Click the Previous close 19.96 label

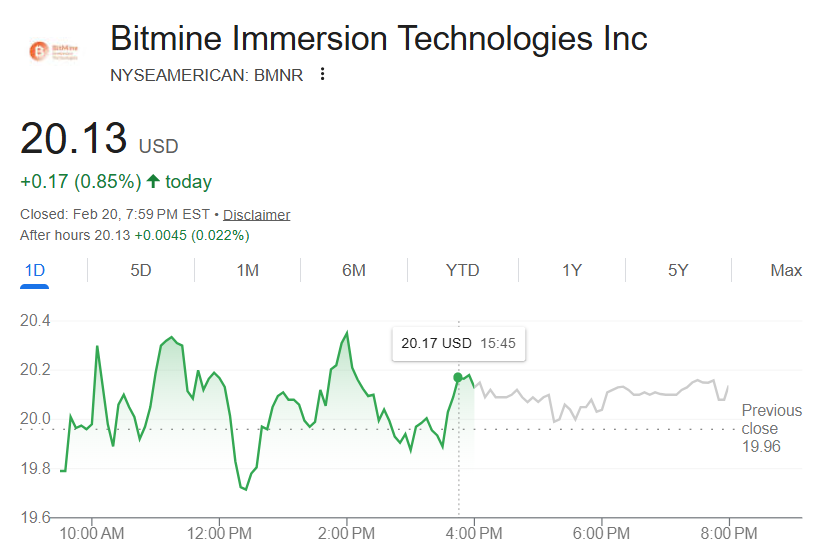click(x=771, y=428)
